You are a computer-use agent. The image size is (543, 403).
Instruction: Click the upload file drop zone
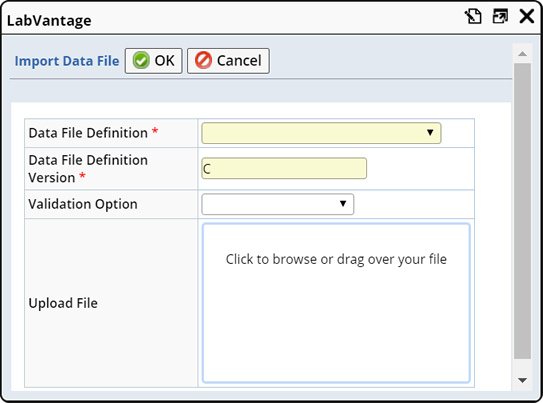pyautogui.click(x=336, y=303)
